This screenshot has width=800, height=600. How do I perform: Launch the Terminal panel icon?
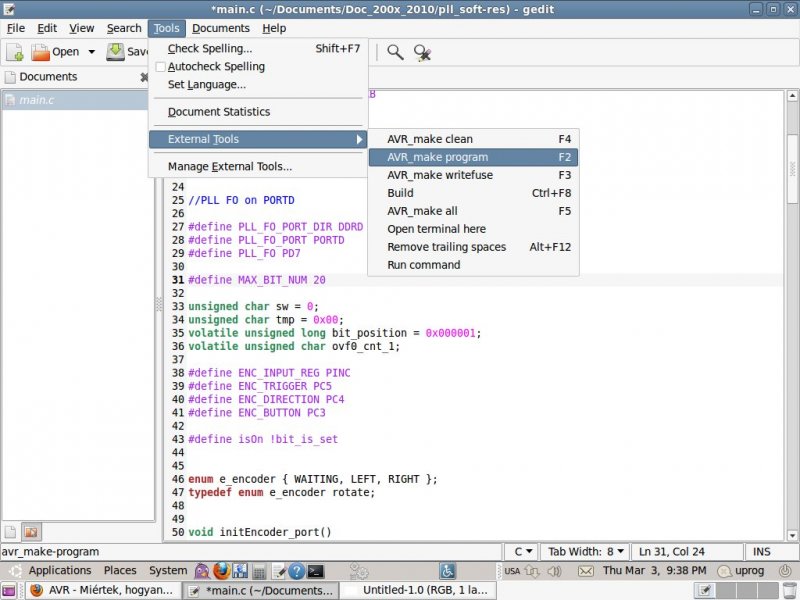click(315, 571)
